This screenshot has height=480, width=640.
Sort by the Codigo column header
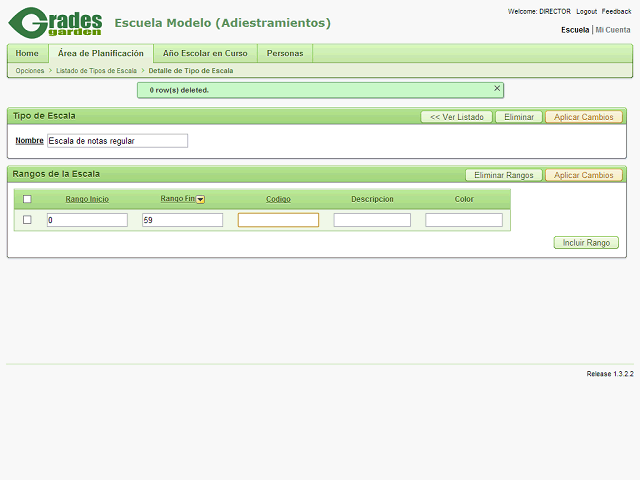[278, 199]
